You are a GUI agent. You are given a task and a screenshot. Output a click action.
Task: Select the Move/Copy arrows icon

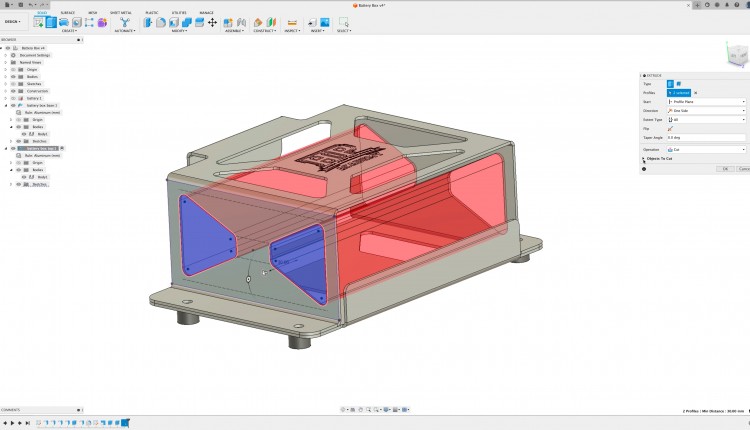(212, 22)
